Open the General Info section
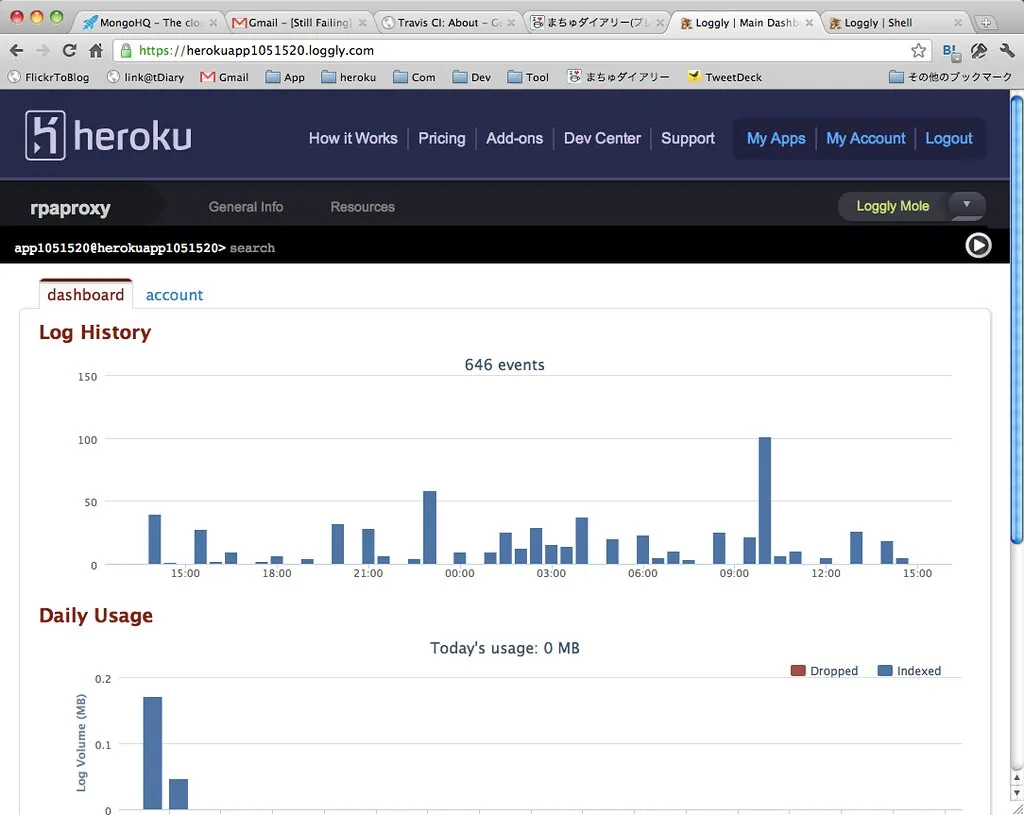The height and width of the screenshot is (815, 1024). coord(246,207)
